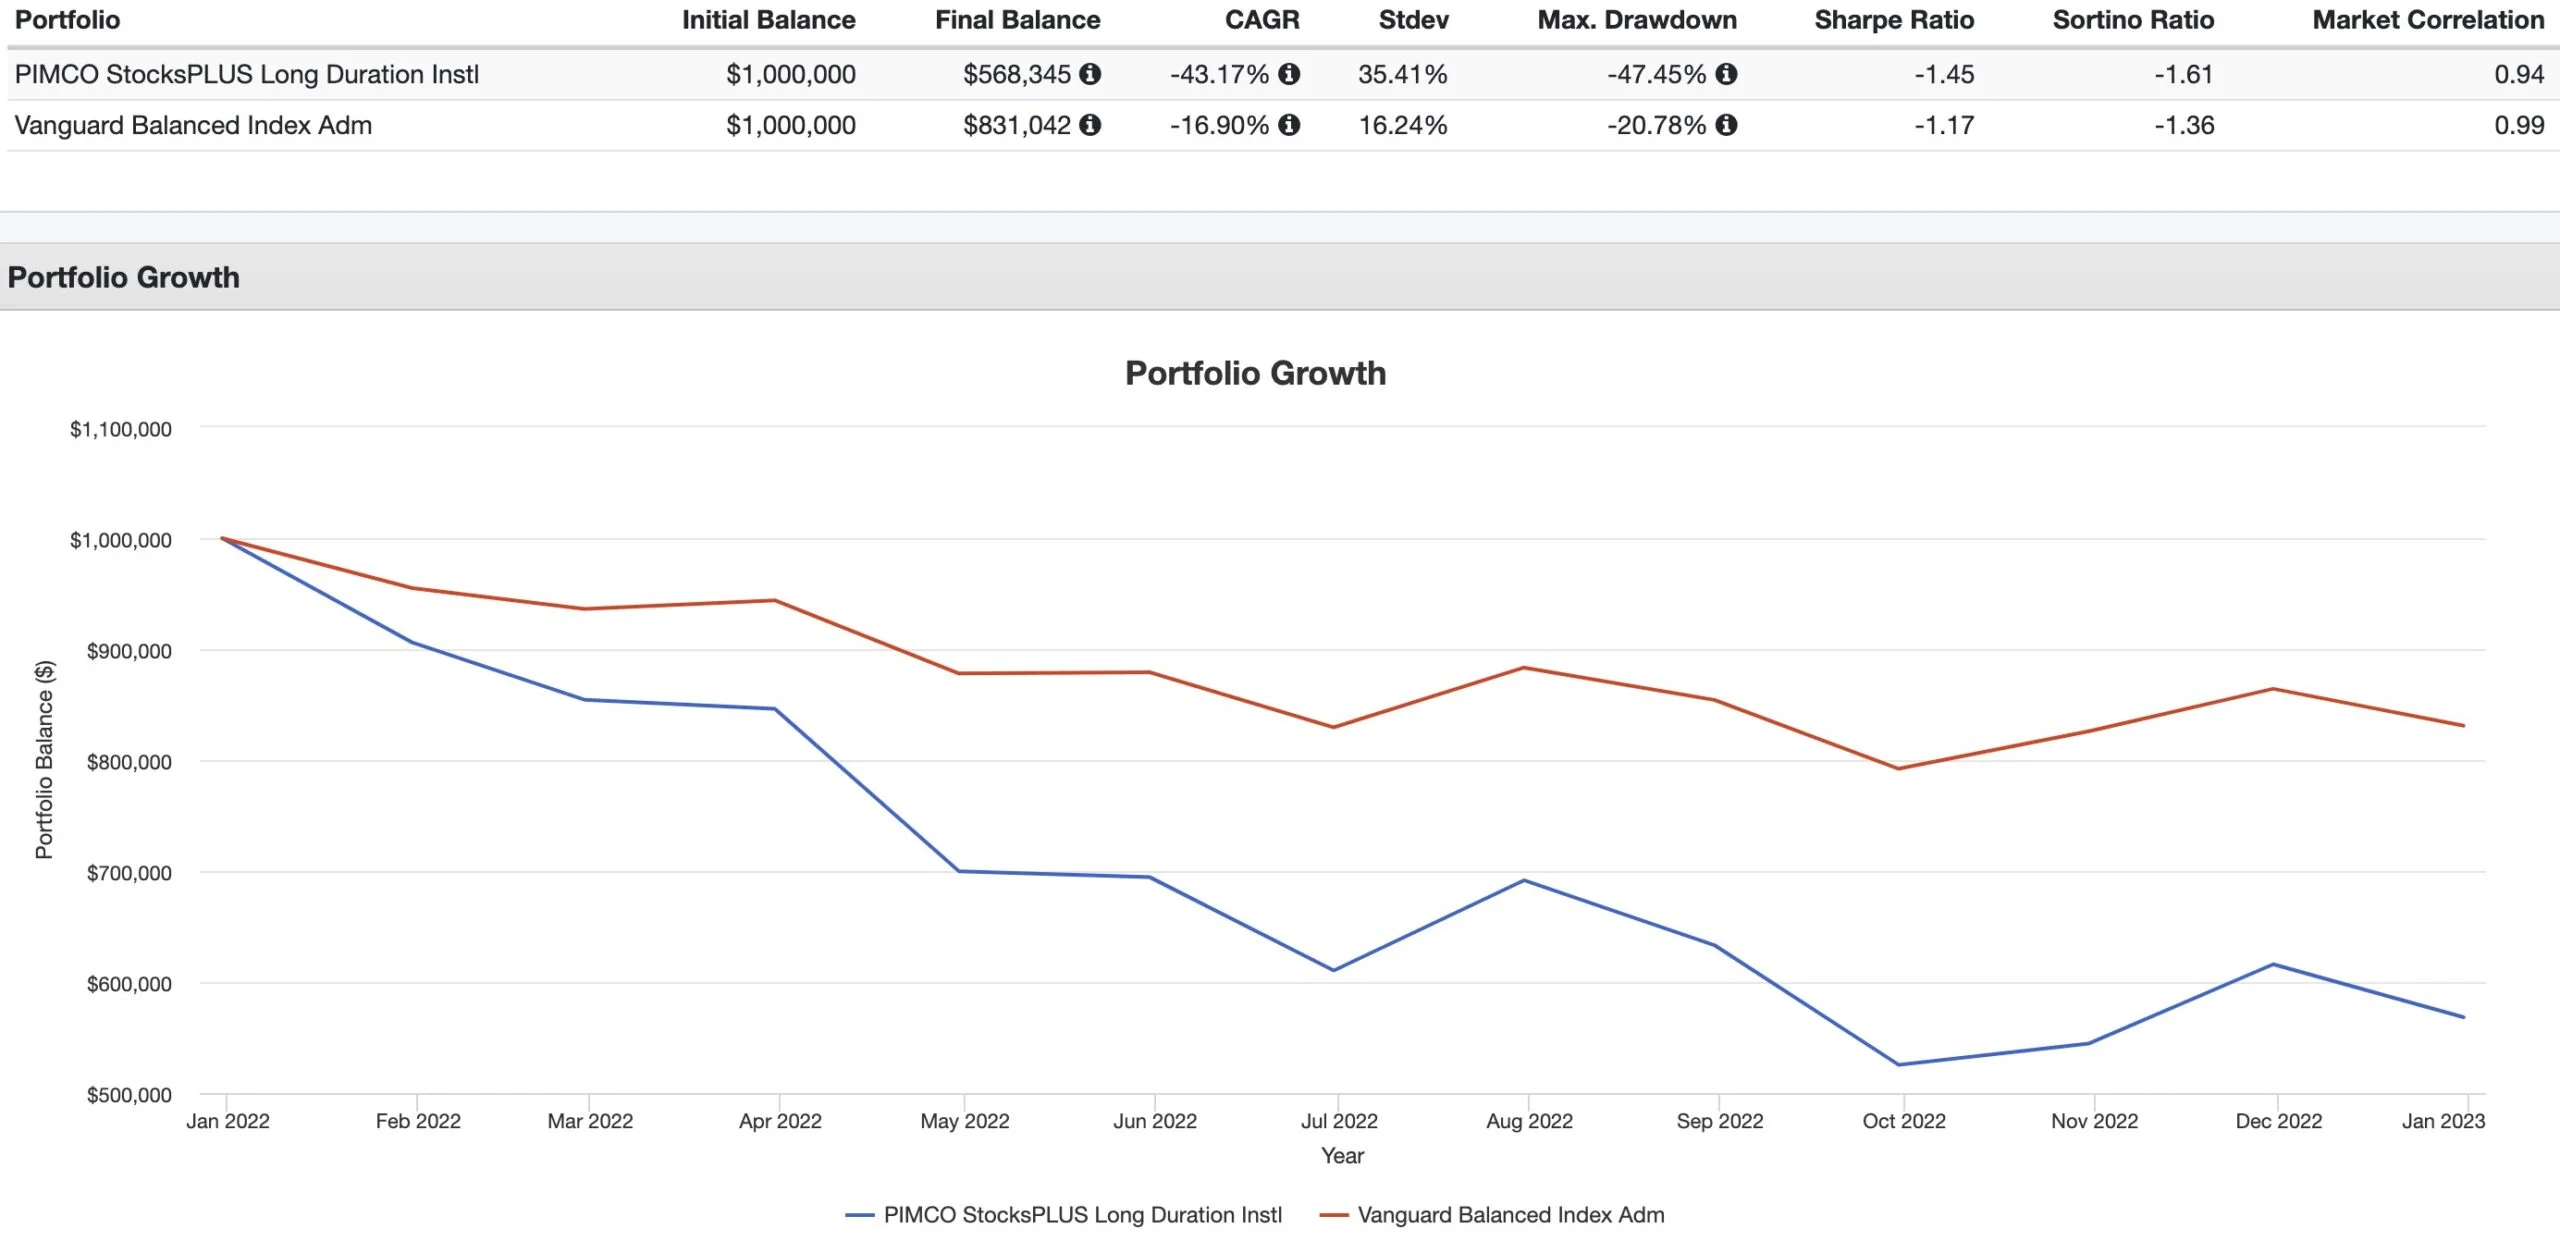The width and height of the screenshot is (2560, 1241).
Task: Click the Jul 2022 x-axis label
Action: (1339, 1121)
